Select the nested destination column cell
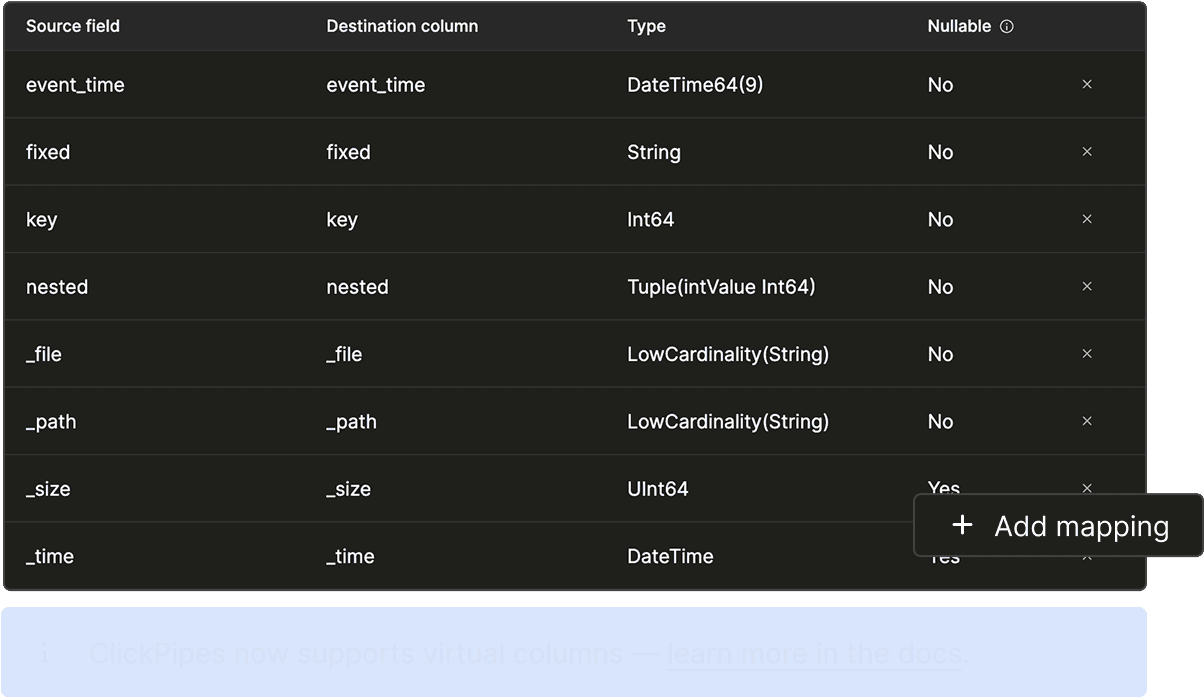Image resolution: width=1204 pixels, height=697 pixels. [x=357, y=287]
